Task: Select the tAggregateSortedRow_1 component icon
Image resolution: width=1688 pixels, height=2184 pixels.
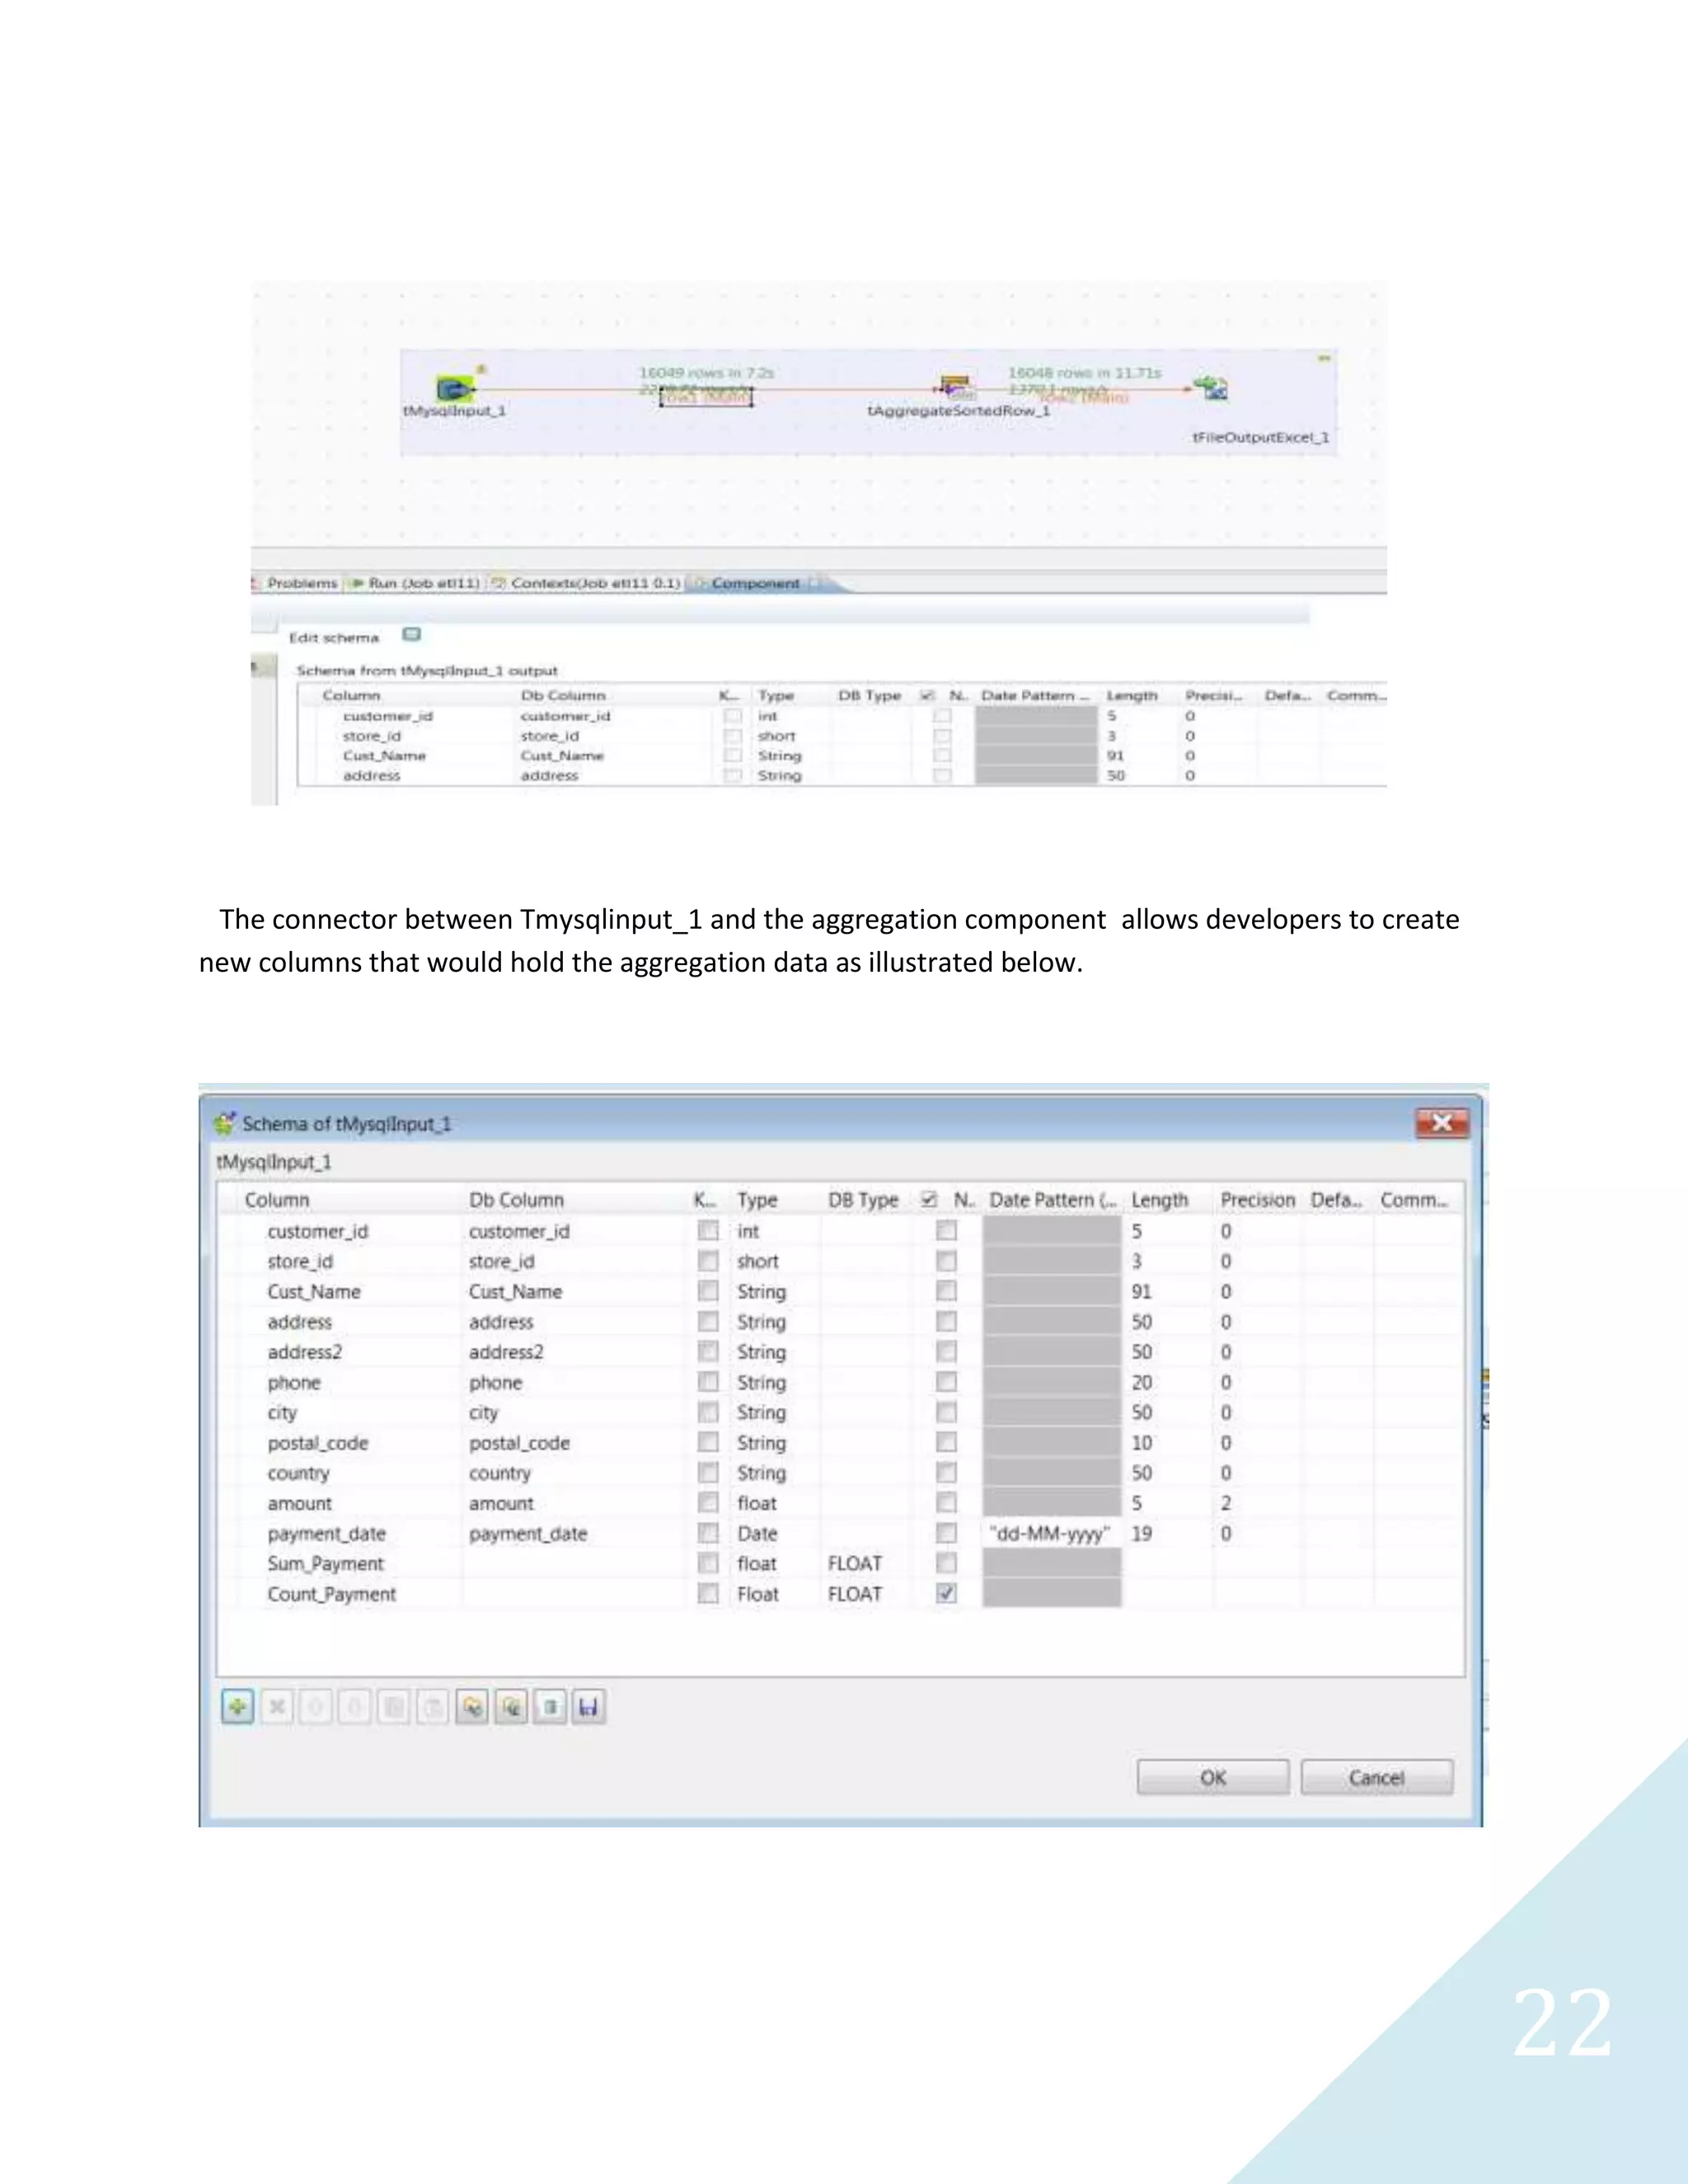Action: click(956, 387)
